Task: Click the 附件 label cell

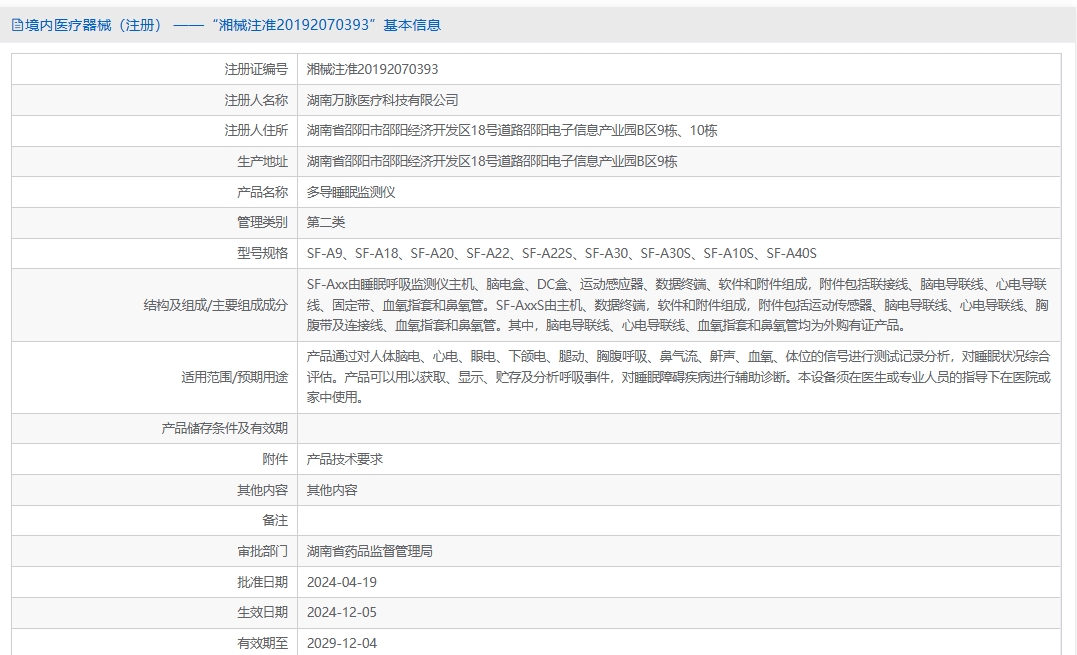Action: coord(155,459)
